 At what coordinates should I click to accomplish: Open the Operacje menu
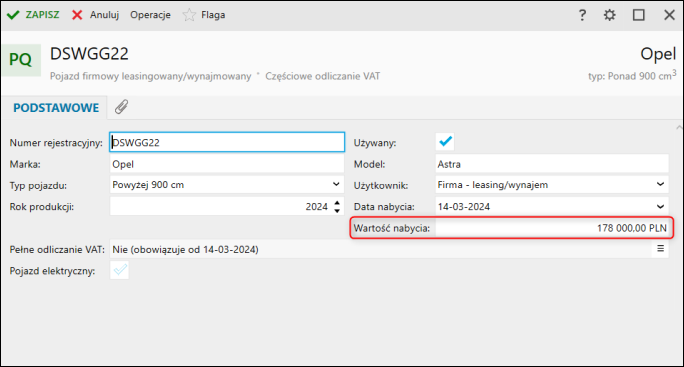(150, 15)
